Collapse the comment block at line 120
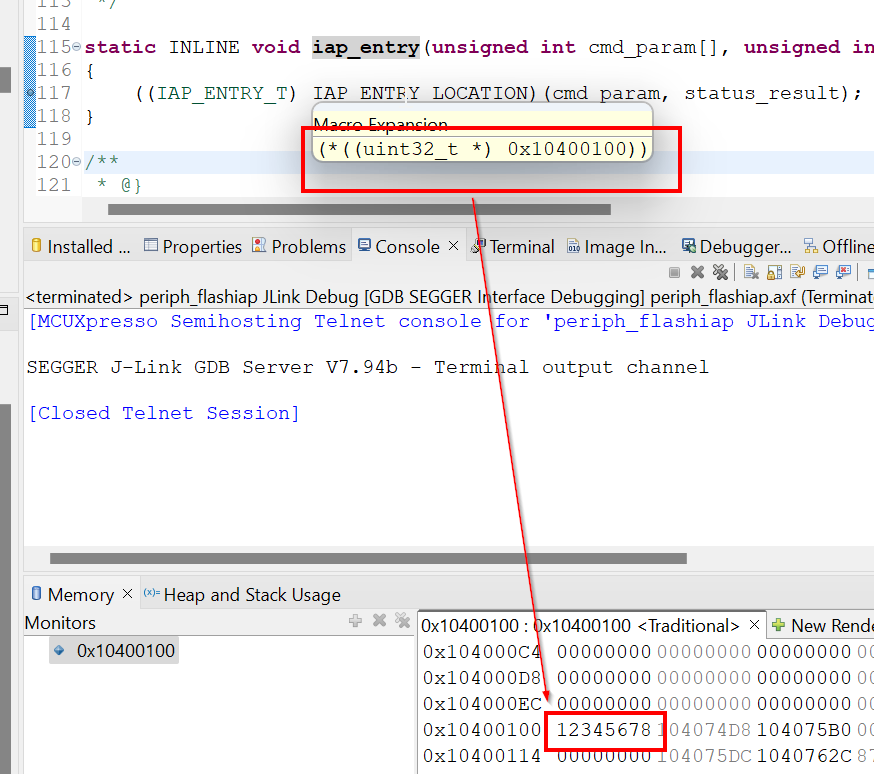The image size is (874, 774). click(x=76, y=162)
